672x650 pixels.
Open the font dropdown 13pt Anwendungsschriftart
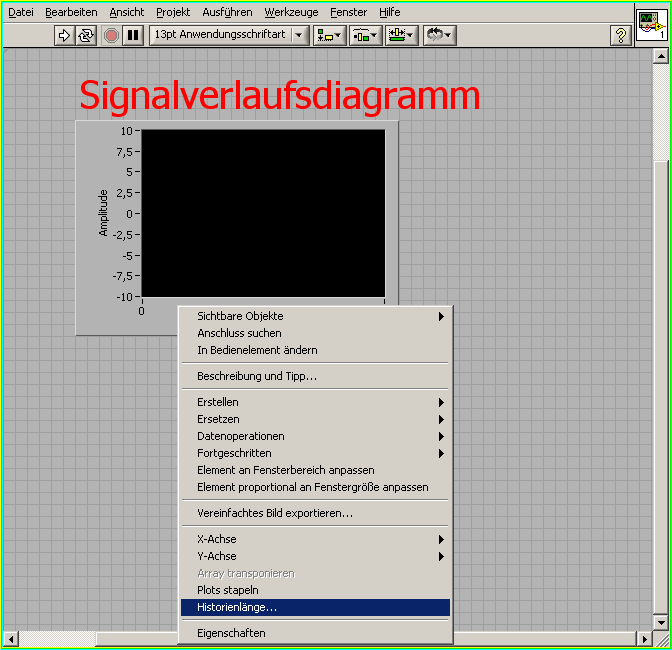pyautogui.click(x=229, y=35)
